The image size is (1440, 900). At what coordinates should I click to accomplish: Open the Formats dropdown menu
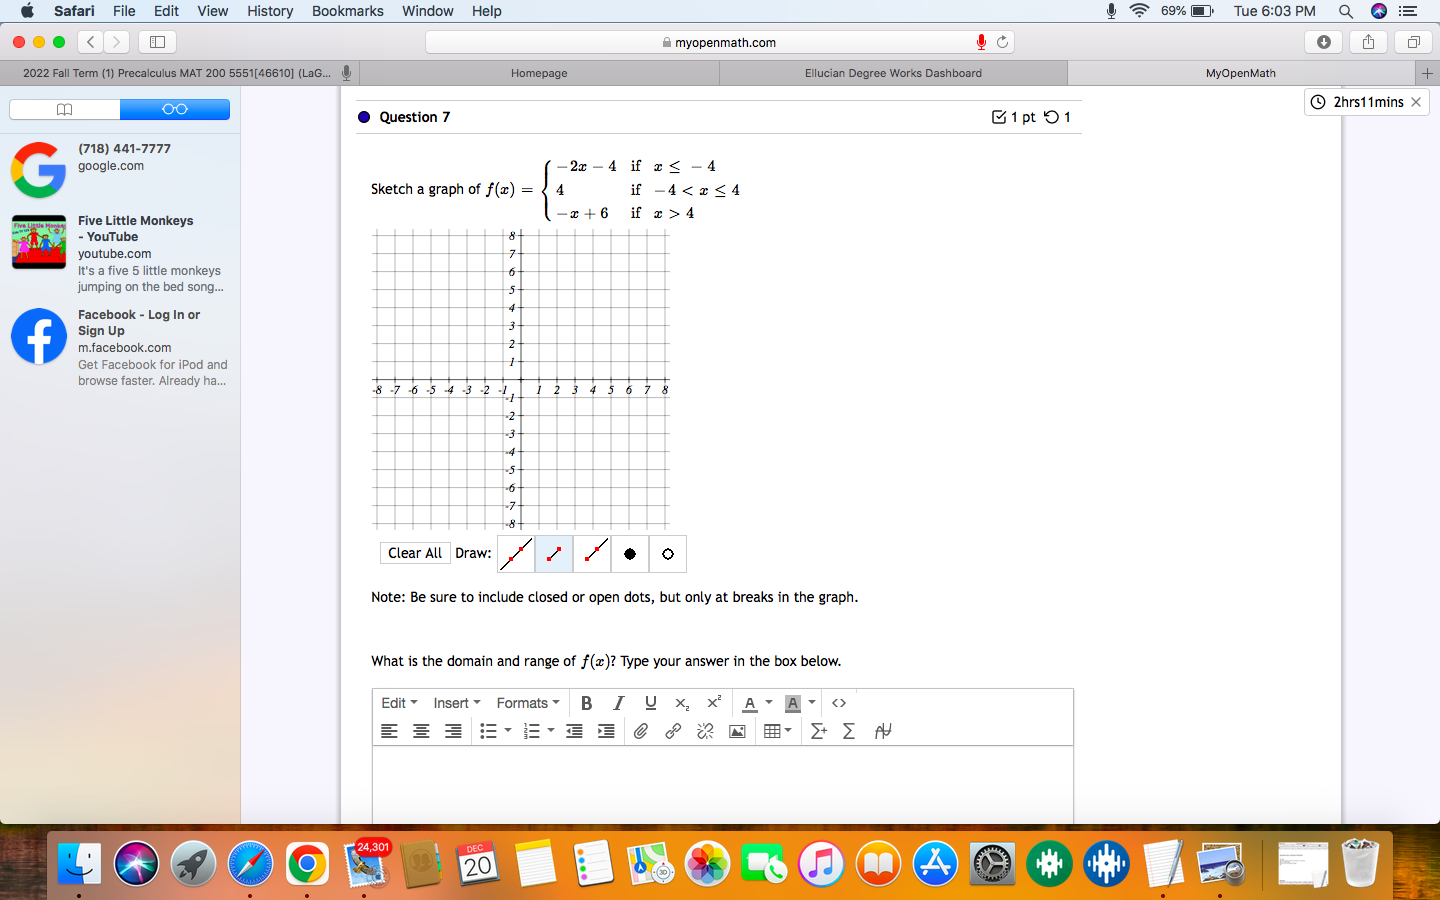(x=528, y=703)
